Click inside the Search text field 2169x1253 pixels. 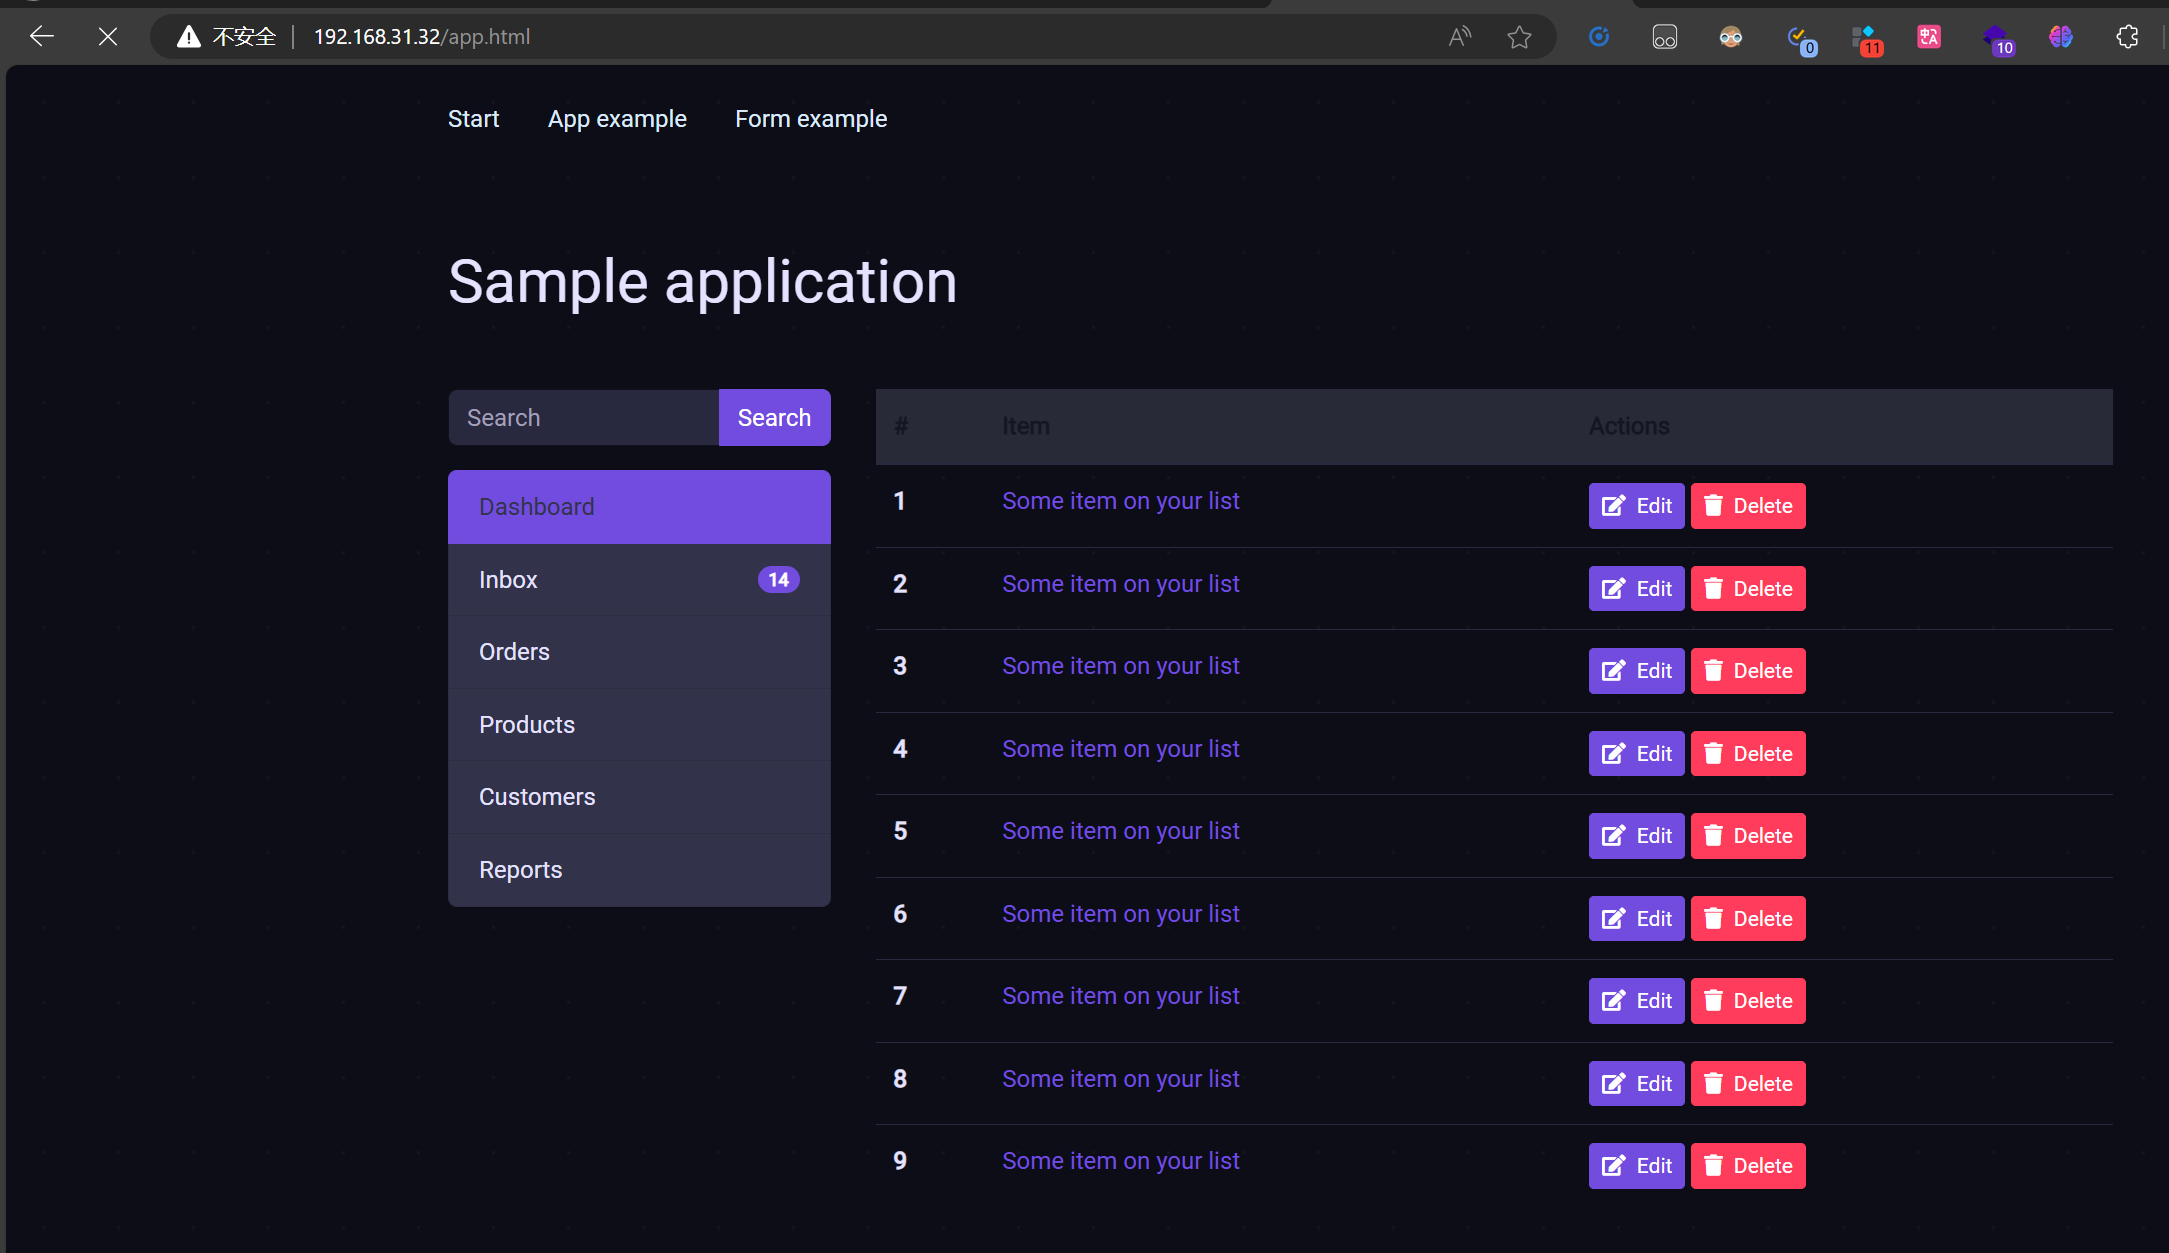pyautogui.click(x=584, y=418)
